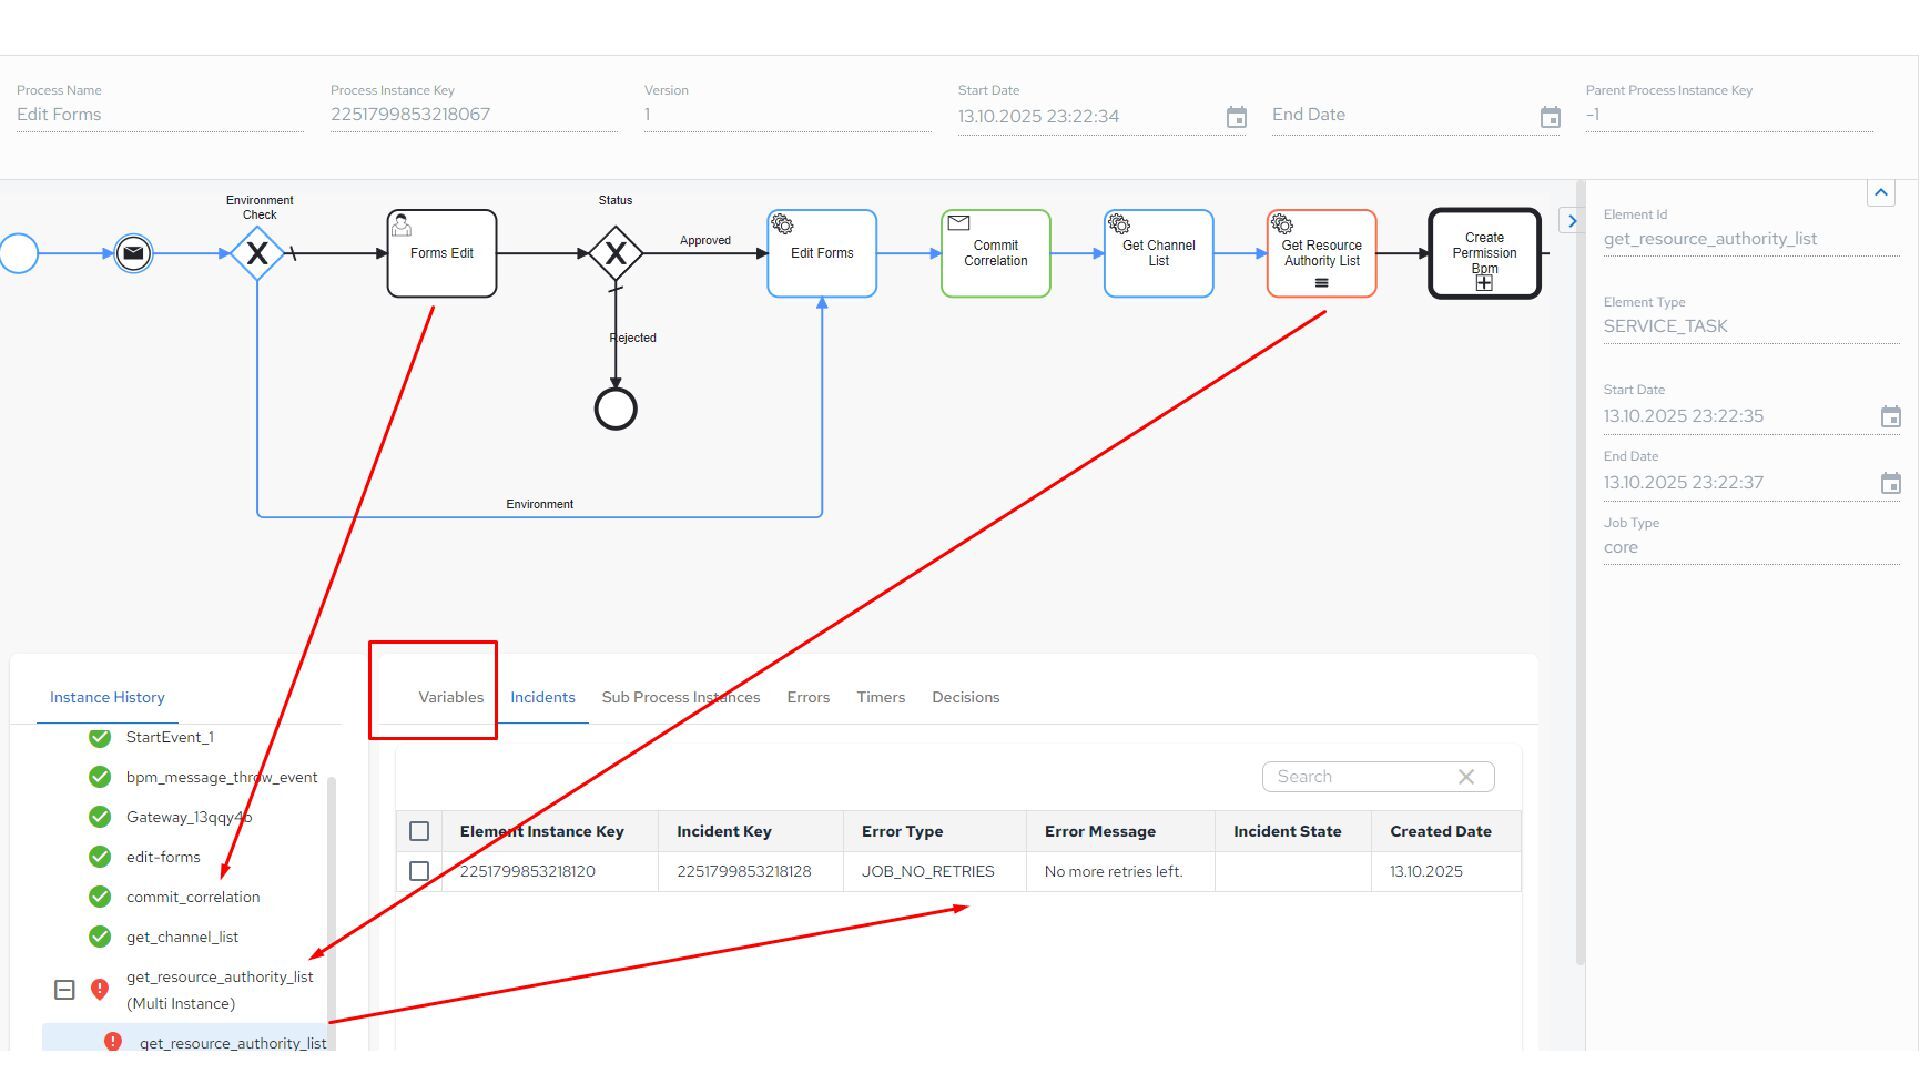1920x1080 pixels.
Task: Click the Get Channel List service task
Action: tap(1158, 253)
